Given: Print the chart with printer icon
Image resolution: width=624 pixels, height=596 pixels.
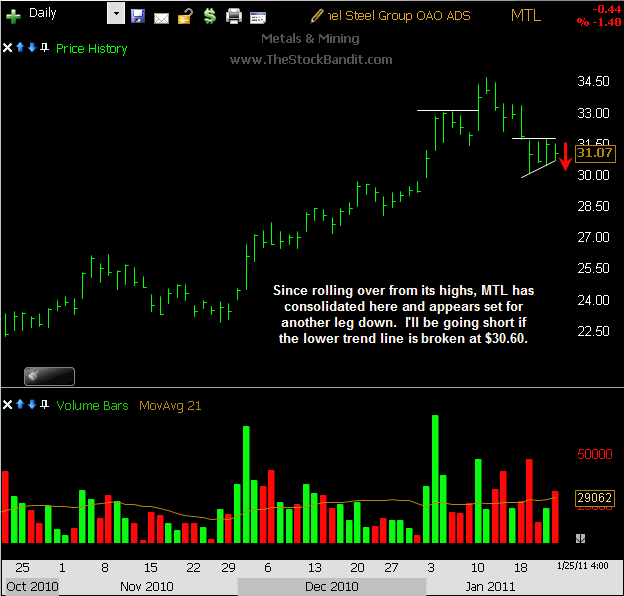Looking at the screenshot, I should (234, 16).
